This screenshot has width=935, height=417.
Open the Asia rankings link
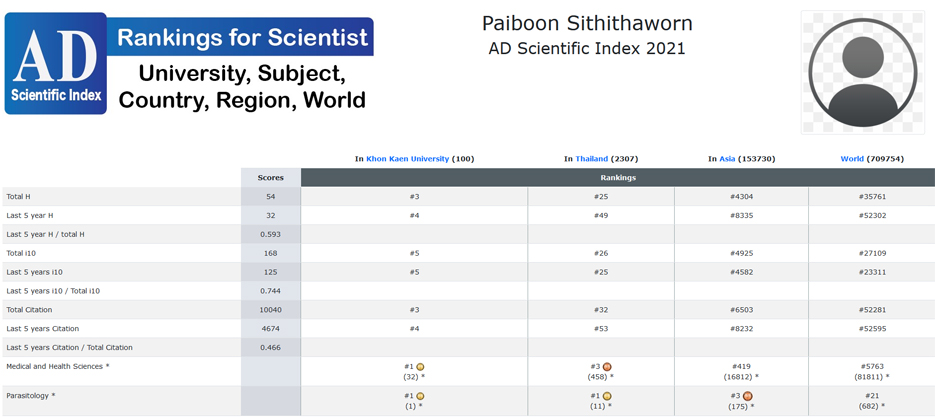tap(727, 159)
